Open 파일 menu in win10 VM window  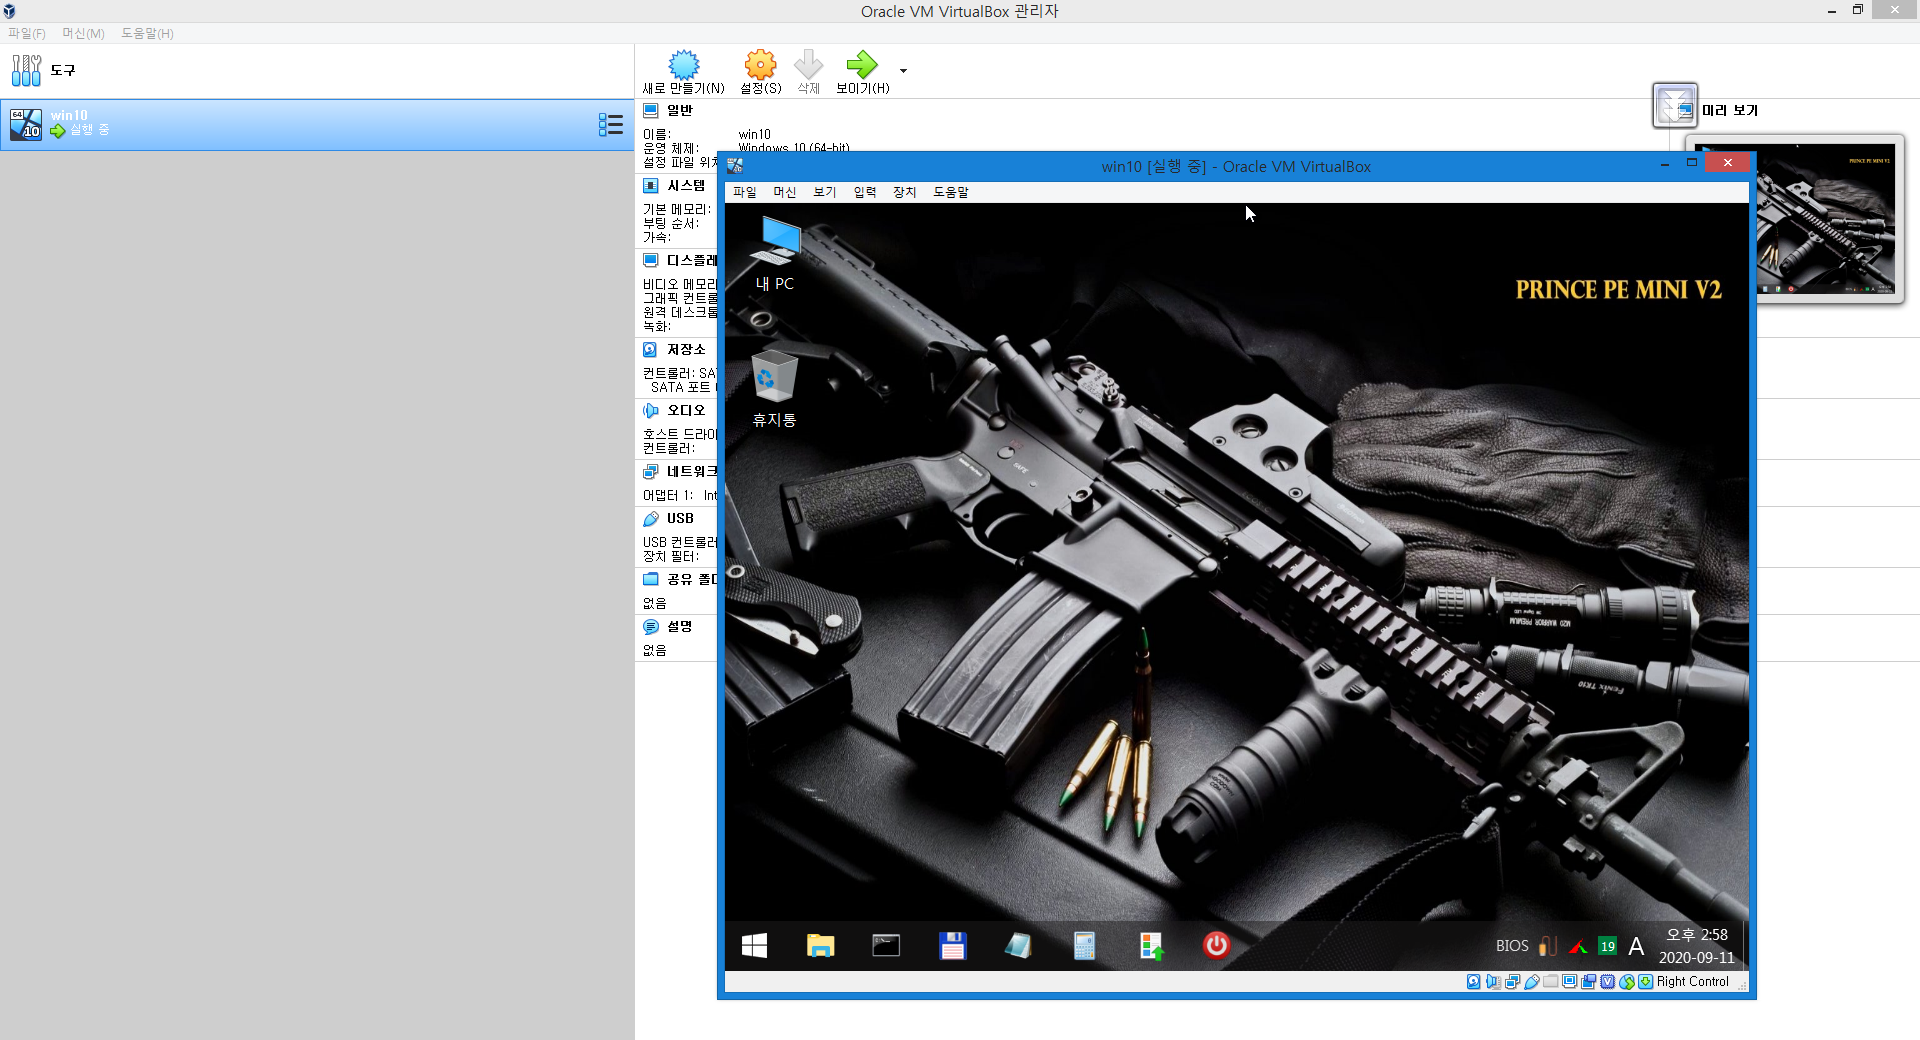[x=744, y=192]
